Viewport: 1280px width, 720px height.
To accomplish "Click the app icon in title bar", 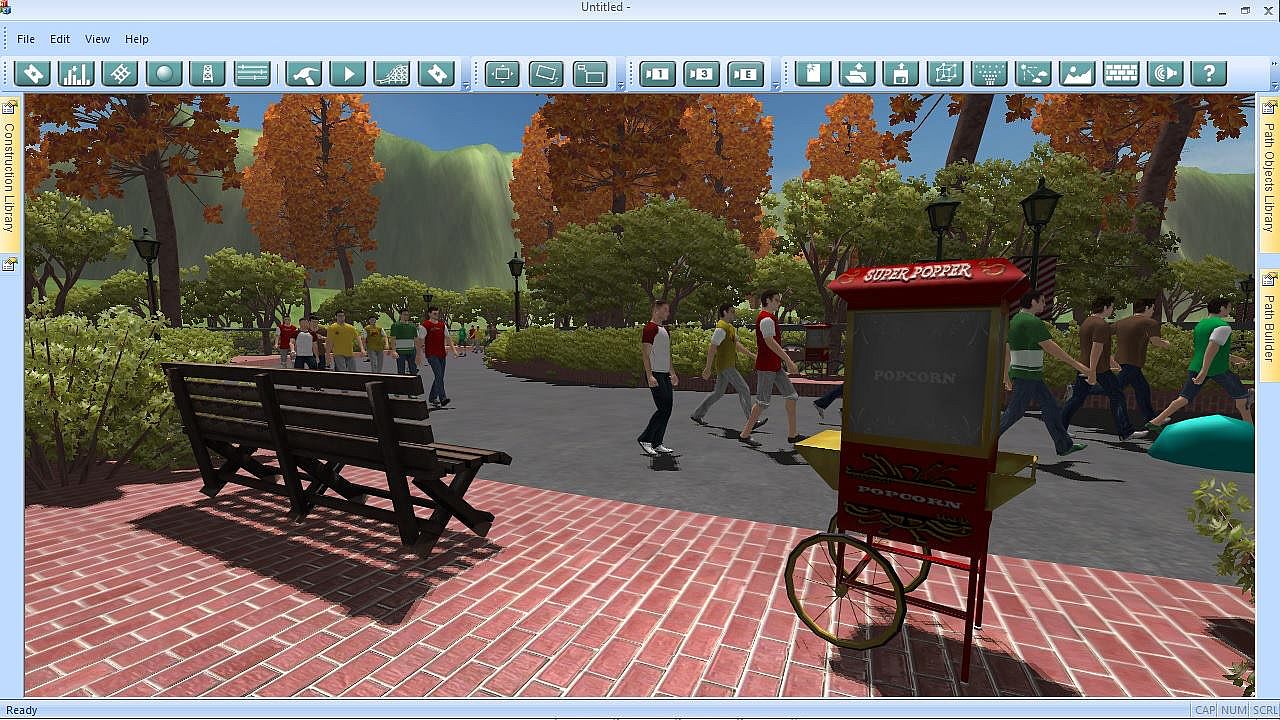I will click(x=6, y=8).
